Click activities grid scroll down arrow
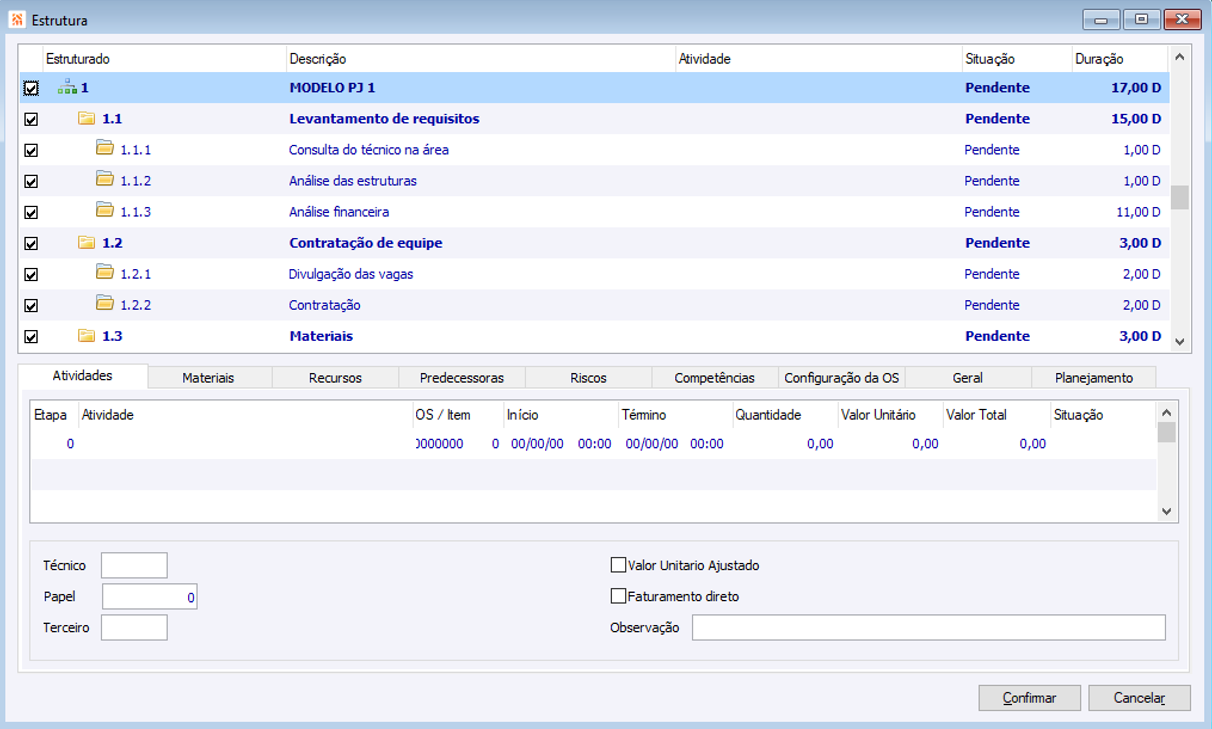This screenshot has width=1212, height=729. [1166, 511]
